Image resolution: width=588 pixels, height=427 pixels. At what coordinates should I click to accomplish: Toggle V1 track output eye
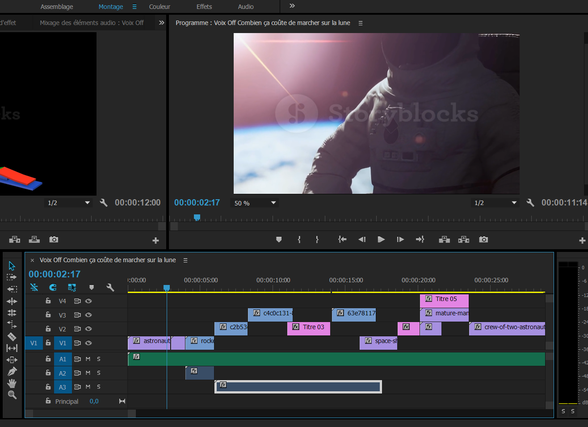pyautogui.click(x=88, y=343)
